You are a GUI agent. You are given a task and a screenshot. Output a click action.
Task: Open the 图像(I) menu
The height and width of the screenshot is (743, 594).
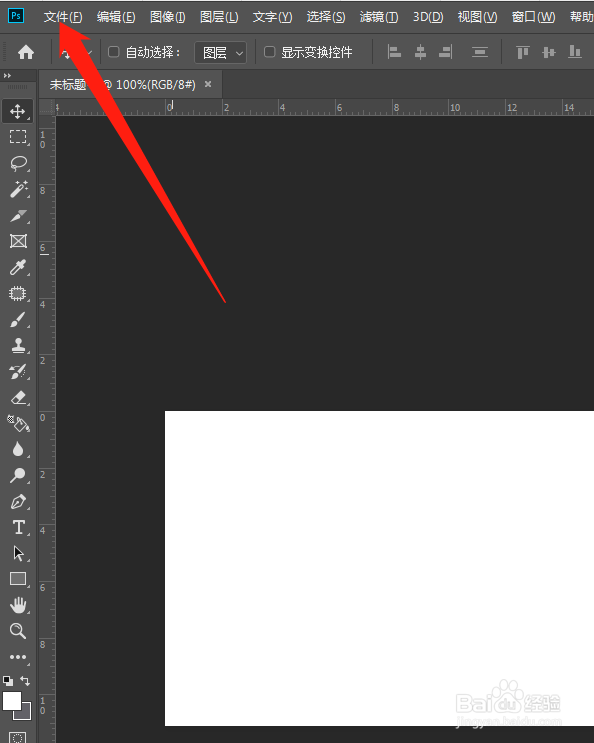(168, 17)
